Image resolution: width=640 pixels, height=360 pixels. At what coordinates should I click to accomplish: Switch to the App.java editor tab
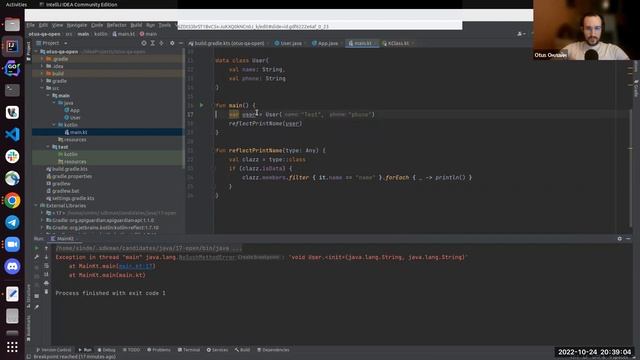point(325,43)
